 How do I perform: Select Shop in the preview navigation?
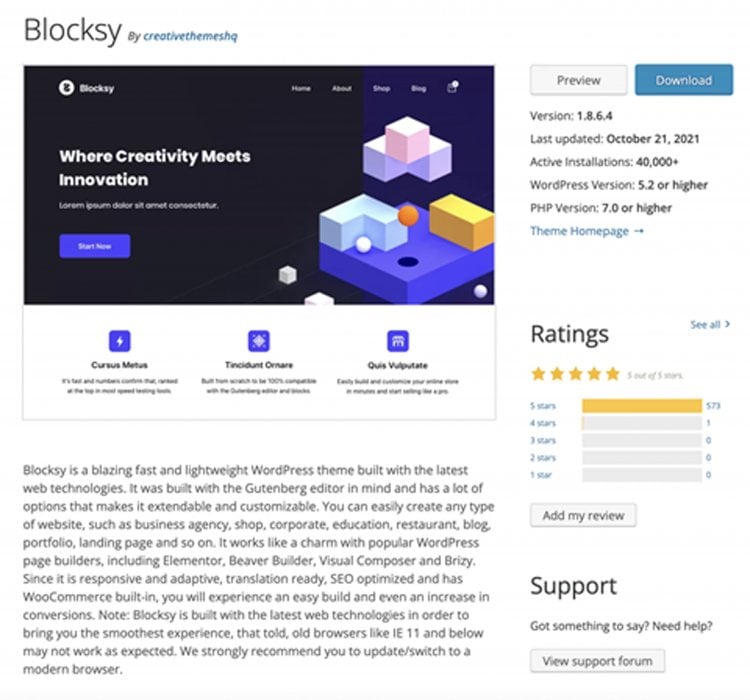click(381, 89)
